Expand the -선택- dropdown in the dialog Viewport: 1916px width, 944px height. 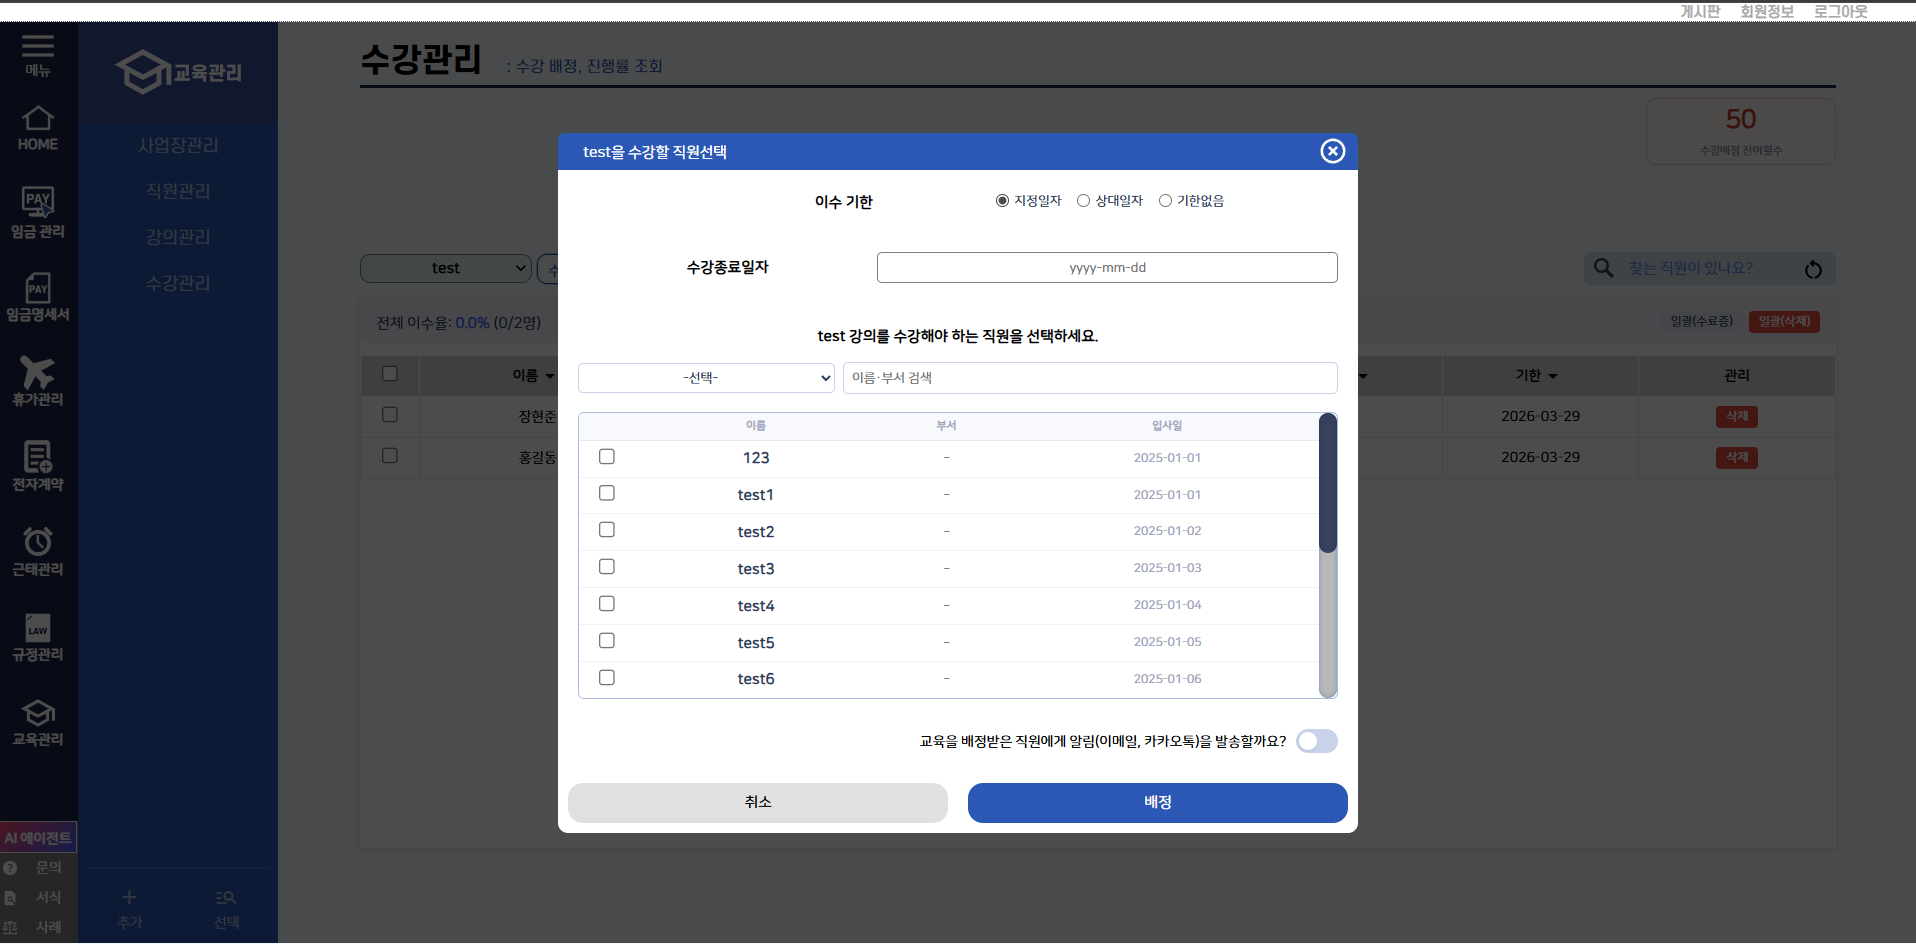pos(706,378)
